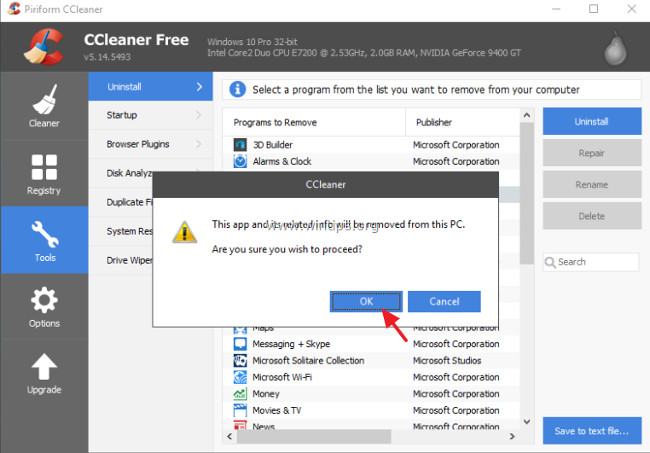The height and width of the screenshot is (453, 650).
Task: Open the Cleaner section in the sidebar
Action: (x=44, y=106)
